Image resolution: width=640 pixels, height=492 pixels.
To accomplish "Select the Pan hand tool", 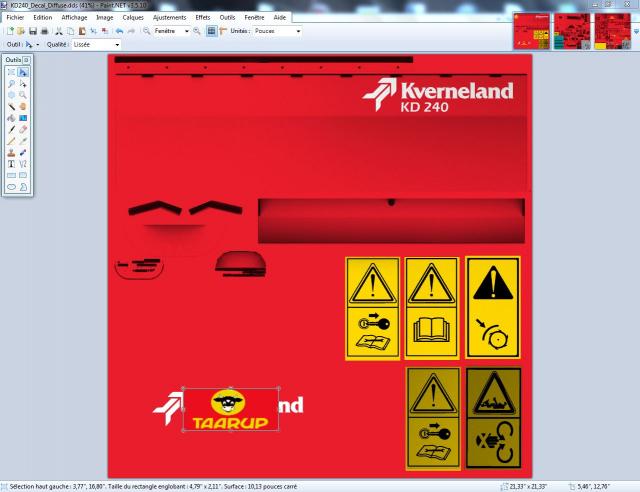I will coord(23,107).
